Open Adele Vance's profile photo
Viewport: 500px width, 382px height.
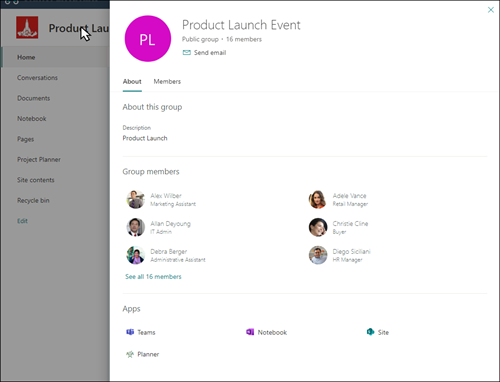[x=318, y=199]
